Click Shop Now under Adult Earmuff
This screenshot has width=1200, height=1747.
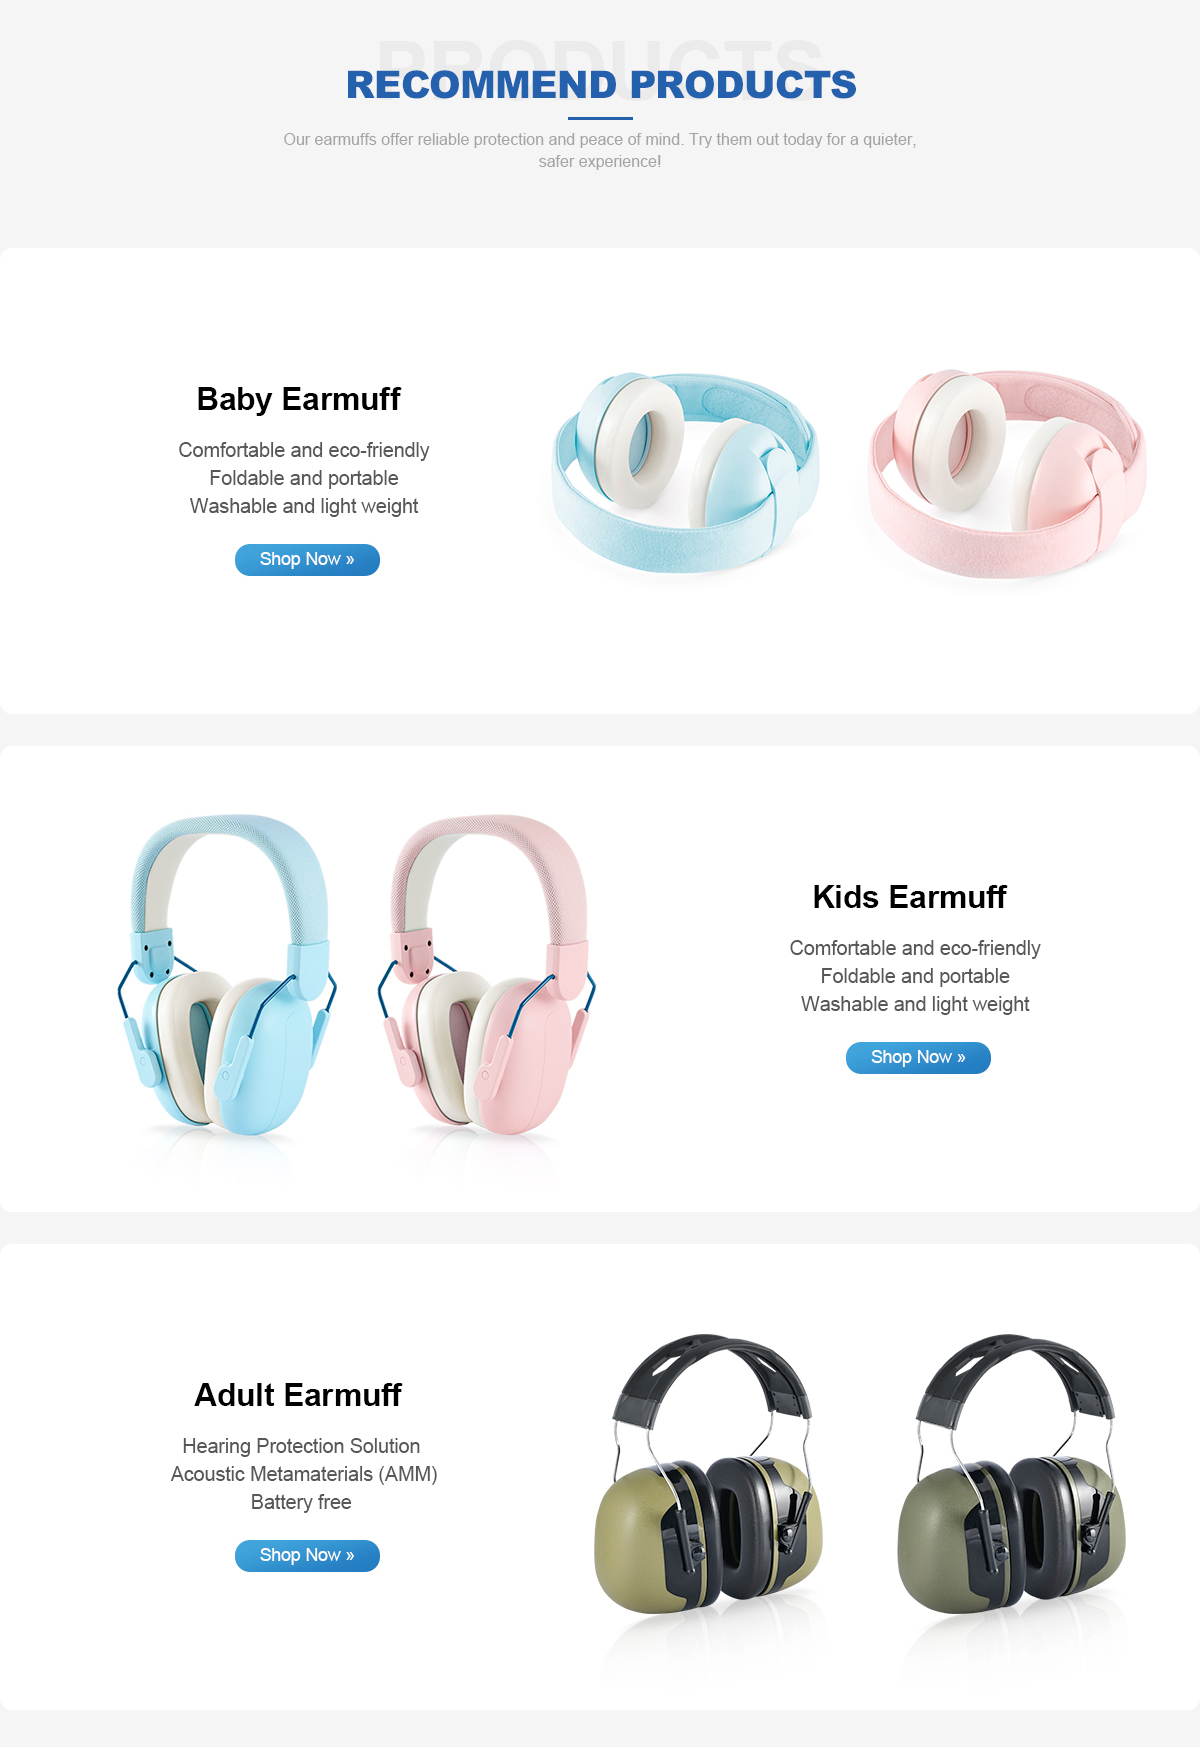(x=307, y=1555)
